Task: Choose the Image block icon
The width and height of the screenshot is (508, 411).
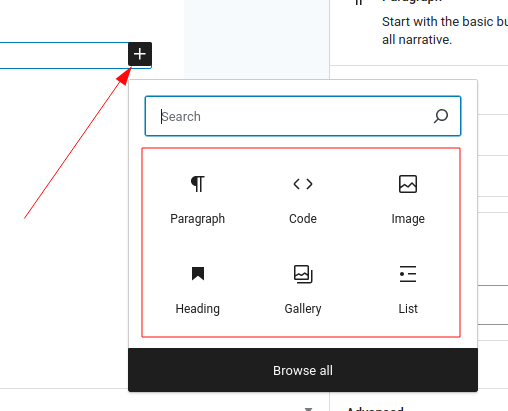Action: point(408,184)
